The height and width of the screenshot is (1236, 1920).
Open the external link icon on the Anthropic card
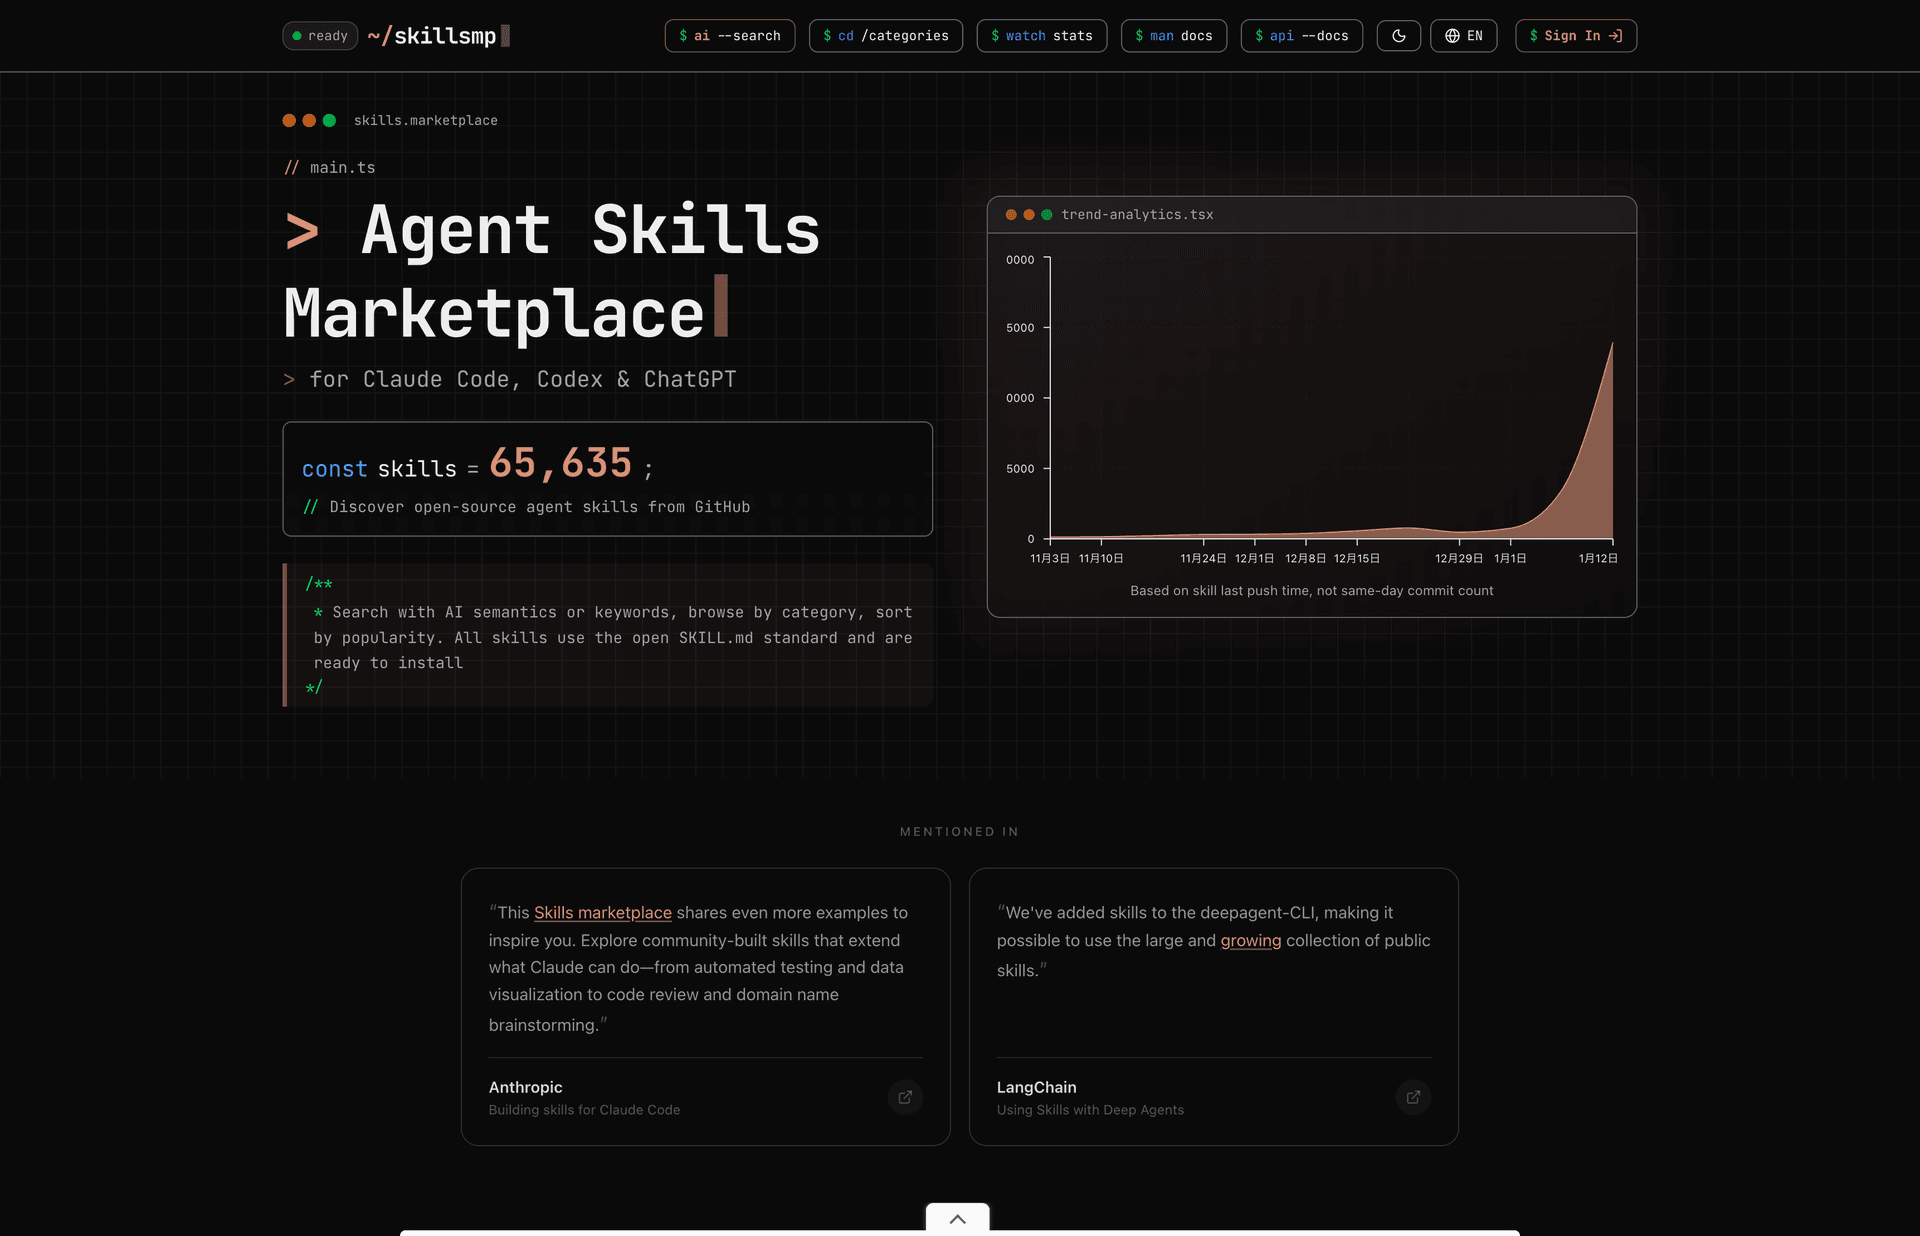[x=905, y=1097]
